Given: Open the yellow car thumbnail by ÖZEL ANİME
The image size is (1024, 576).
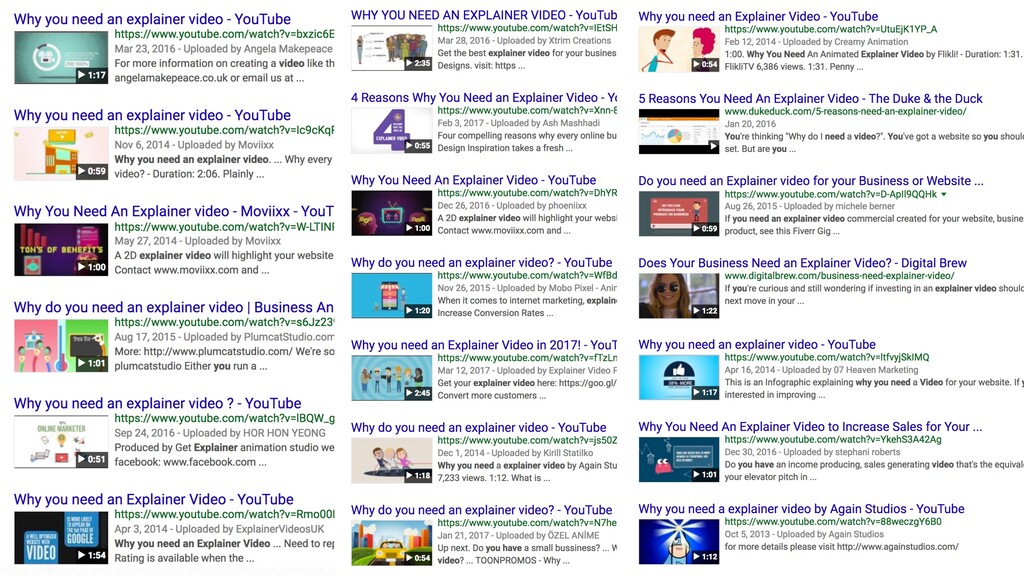Looking at the screenshot, I should (392, 543).
